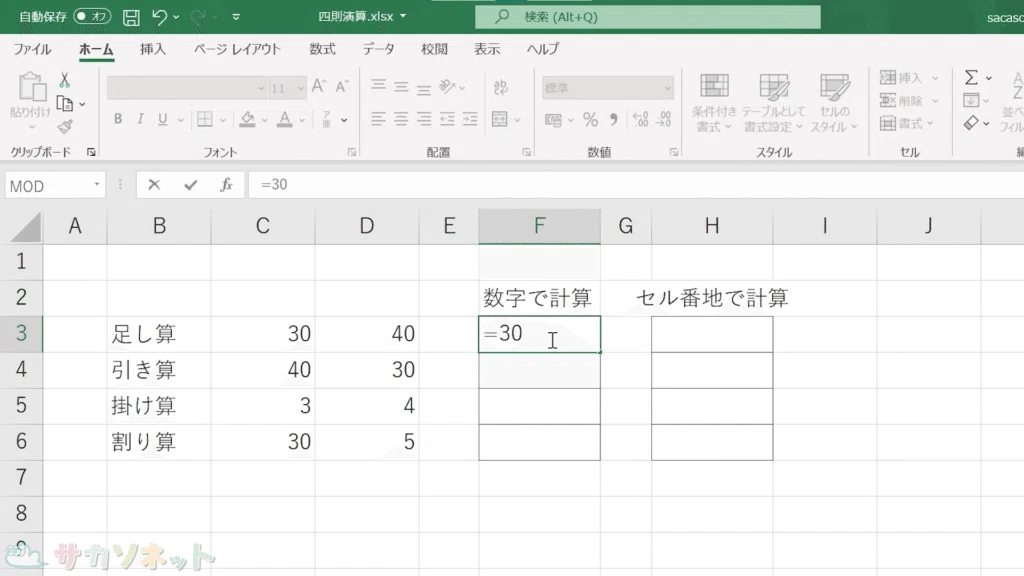Click the Increase Indent icon
The image size is (1024, 576).
470,119
